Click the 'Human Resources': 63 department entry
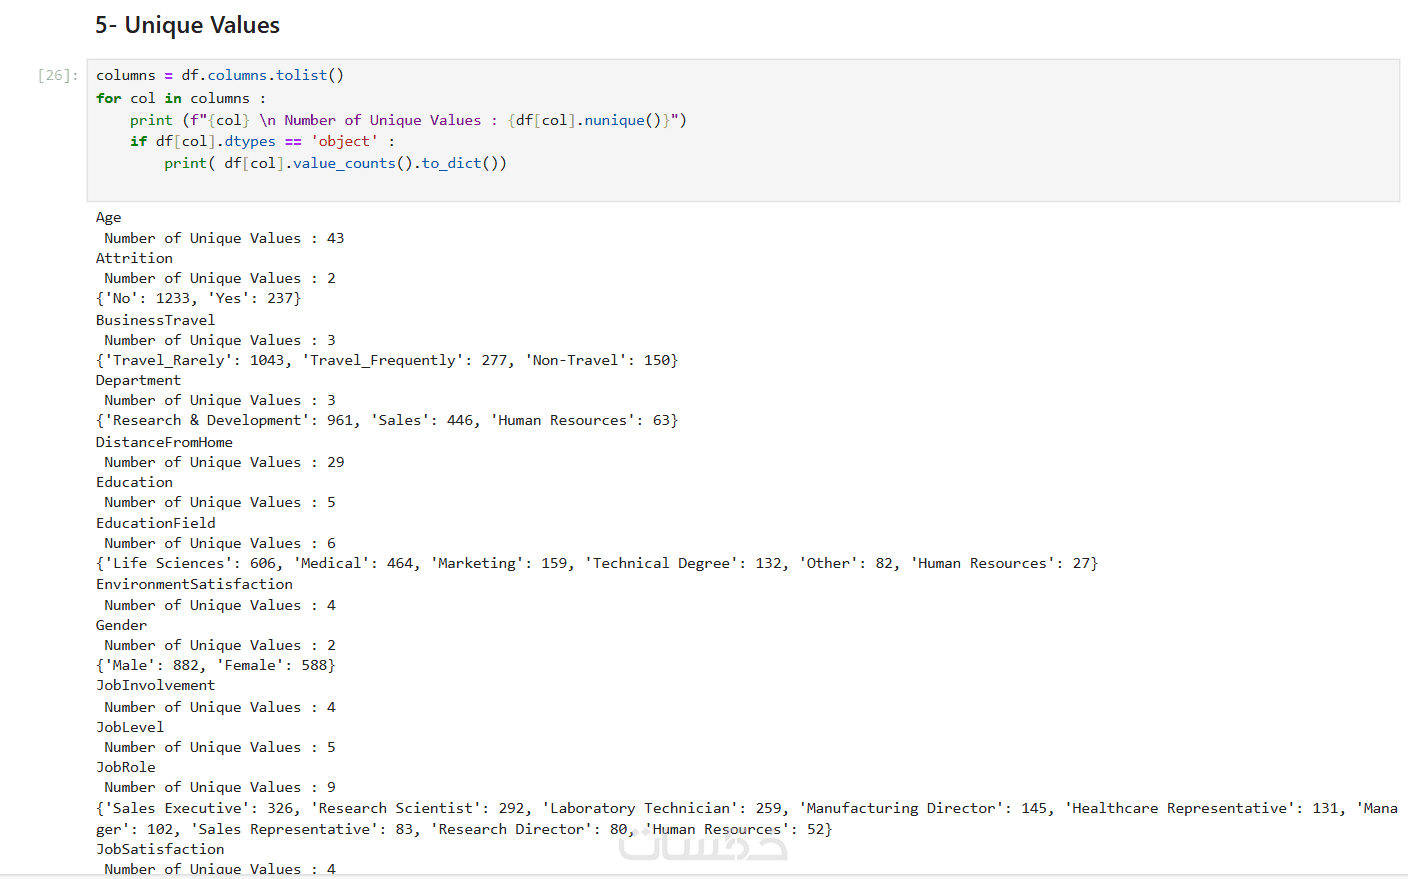 [x=580, y=420]
